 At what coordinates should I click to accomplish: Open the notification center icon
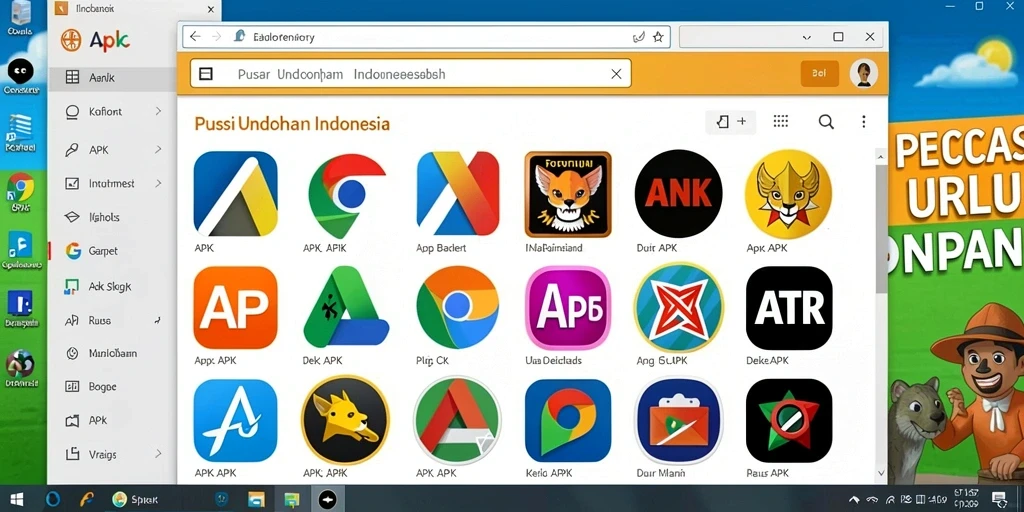pos(999,500)
